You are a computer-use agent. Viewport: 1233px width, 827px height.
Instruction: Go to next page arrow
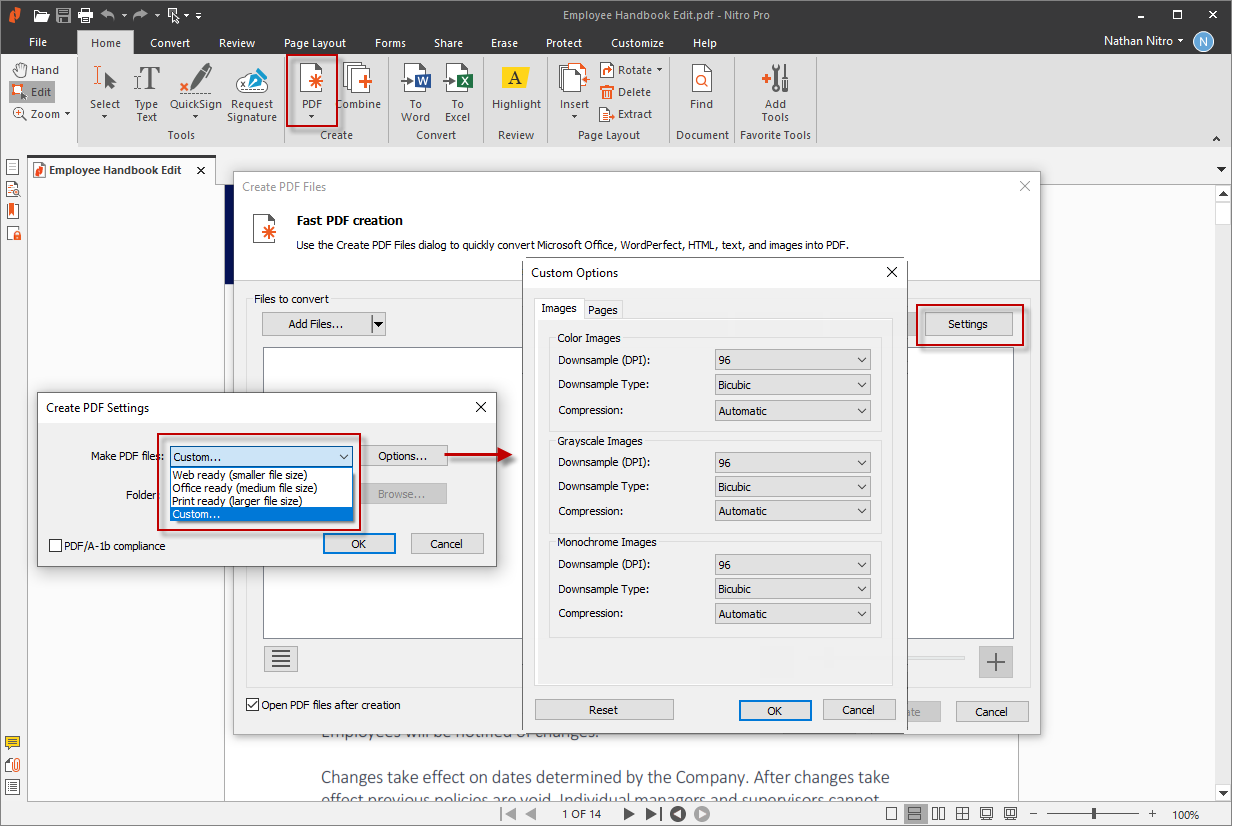click(629, 814)
